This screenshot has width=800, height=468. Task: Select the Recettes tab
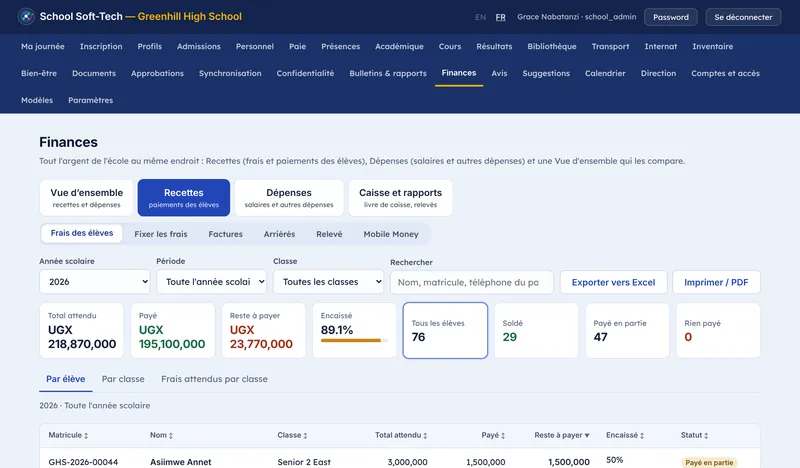tap(184, 198)
